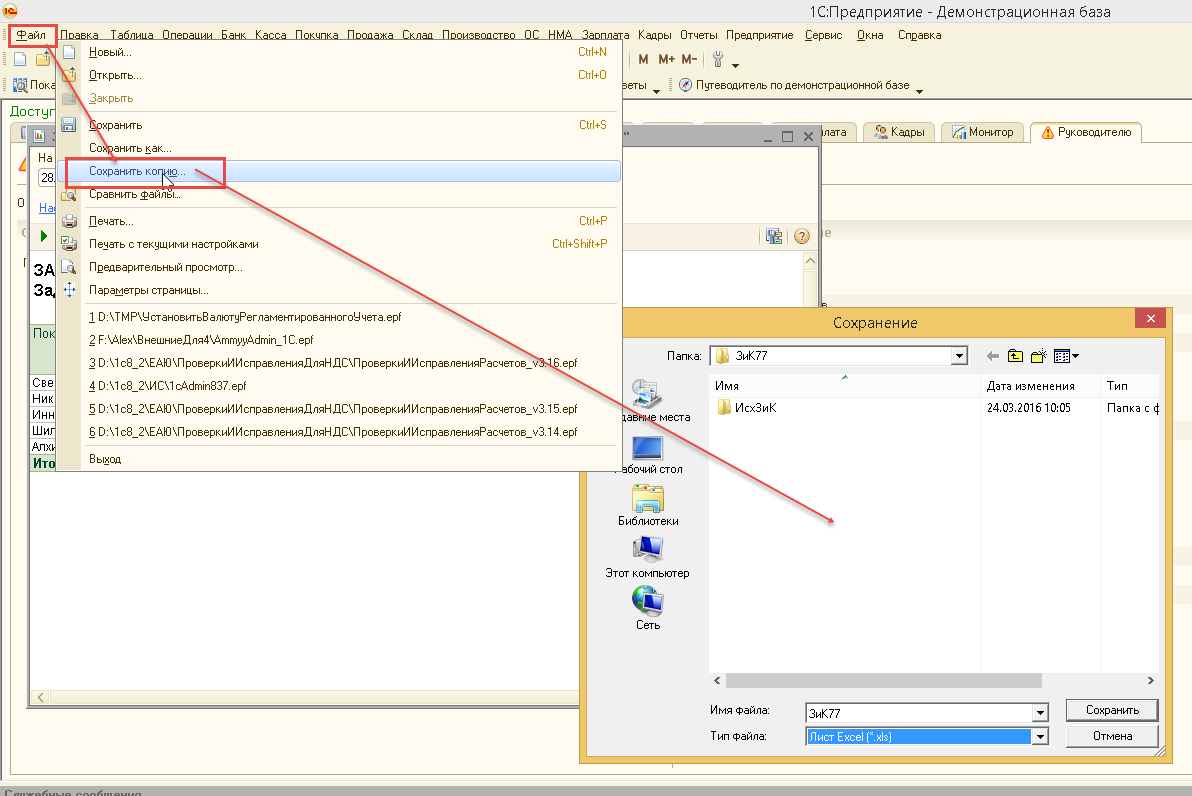1192x796 pixels.
Task: Open the Предприятие menu
Action: tap(759, 35)
